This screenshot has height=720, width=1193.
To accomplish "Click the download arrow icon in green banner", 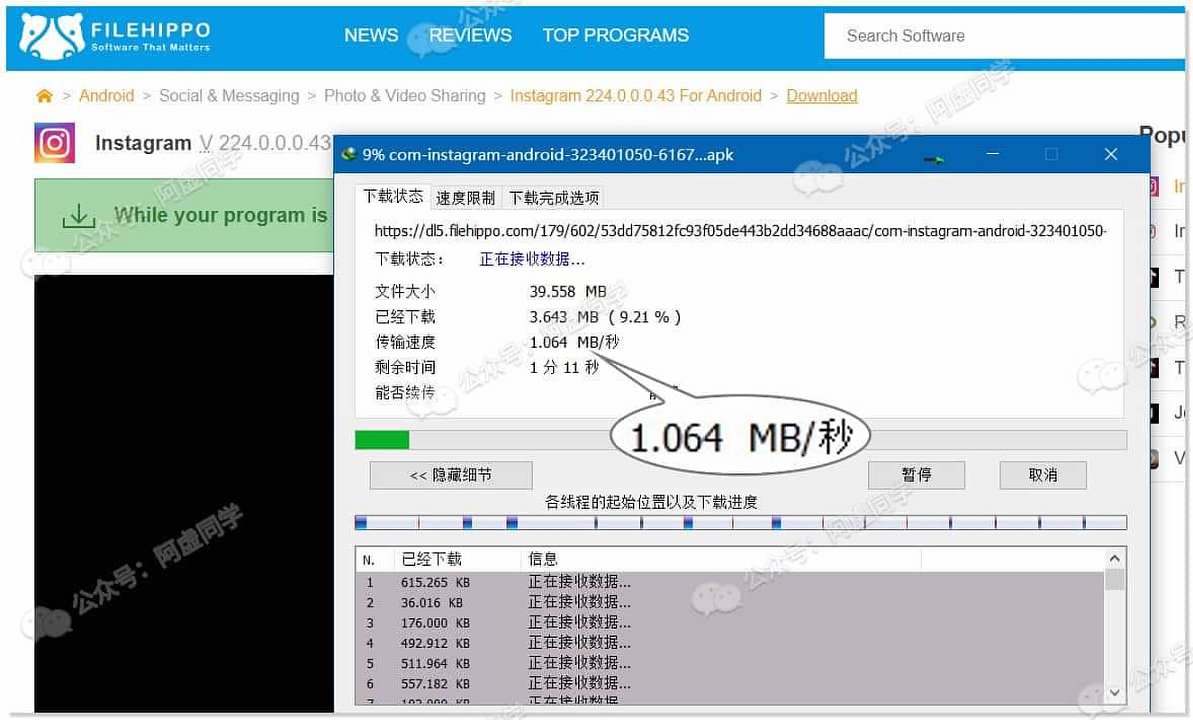I will (78, 215).
